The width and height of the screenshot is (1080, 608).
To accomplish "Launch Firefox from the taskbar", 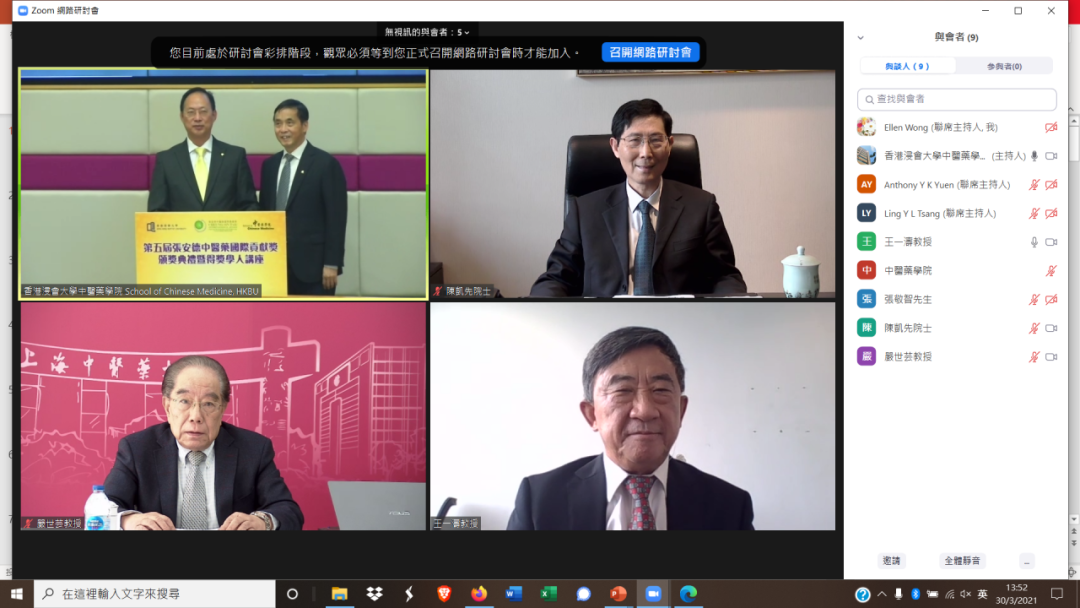I will click(479, 594).
